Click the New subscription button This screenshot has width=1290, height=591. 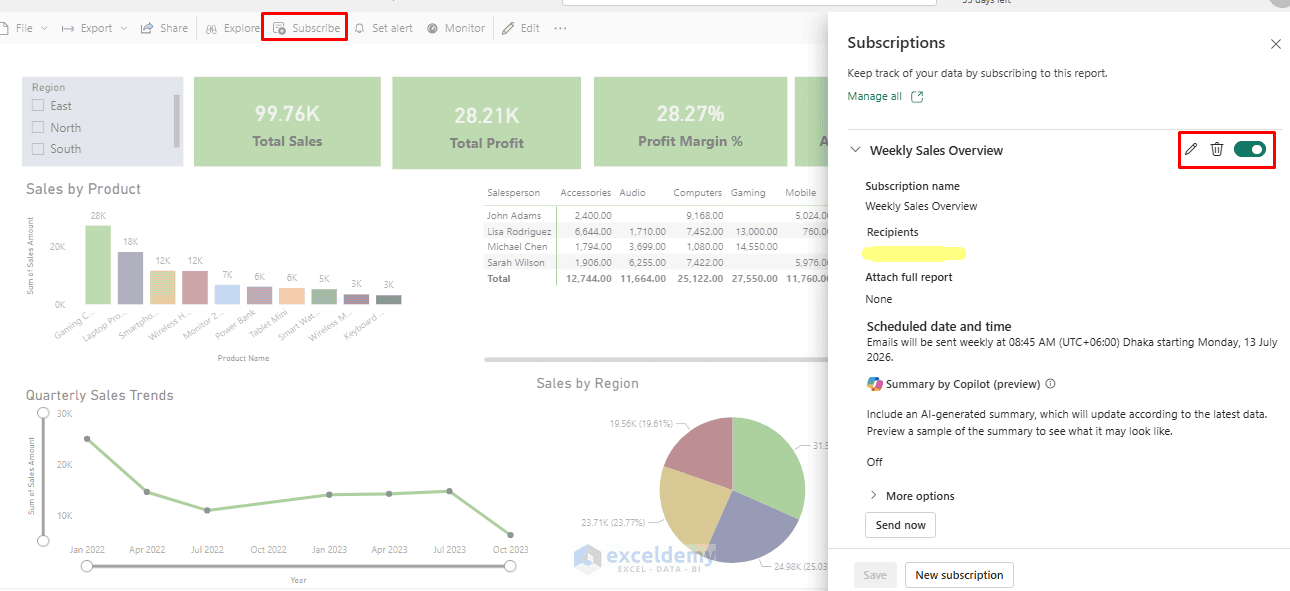coord(959,575)
